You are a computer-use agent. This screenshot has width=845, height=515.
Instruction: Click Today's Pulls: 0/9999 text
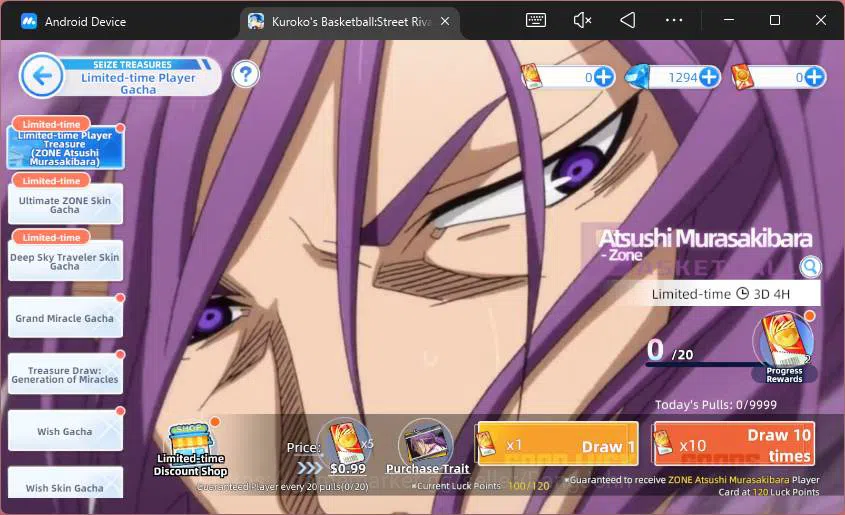[x=716, y=405]
